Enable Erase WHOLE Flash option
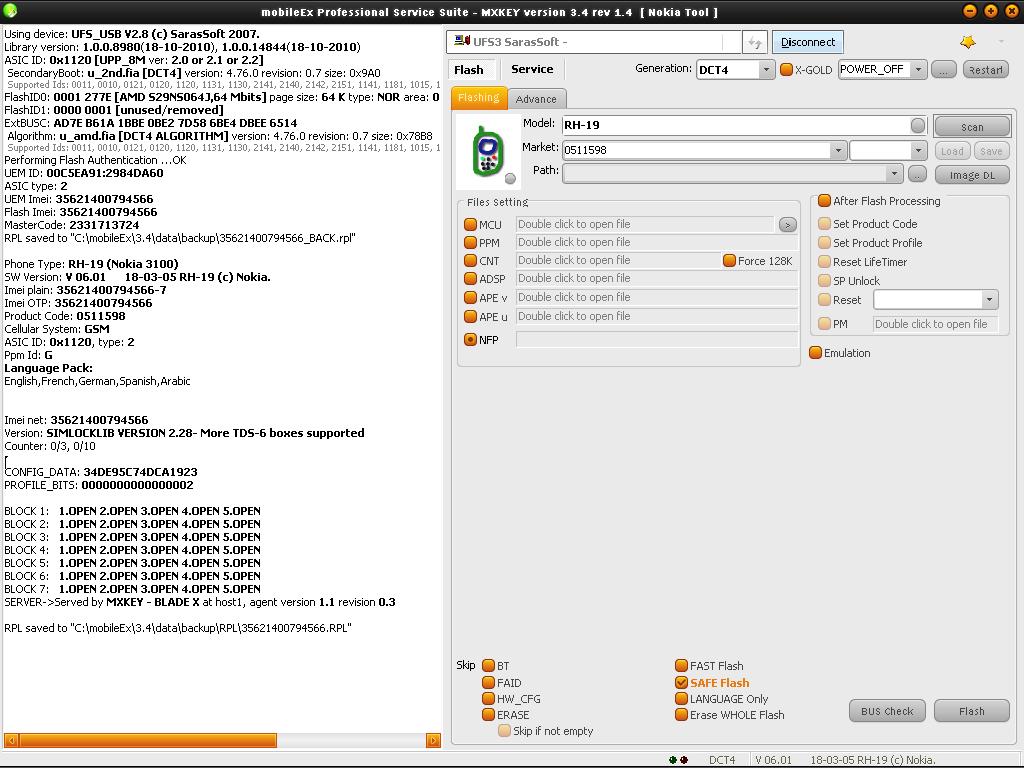Image resolution: width=1024 pixels, height=768 pixels. click(x=681, y=714)
